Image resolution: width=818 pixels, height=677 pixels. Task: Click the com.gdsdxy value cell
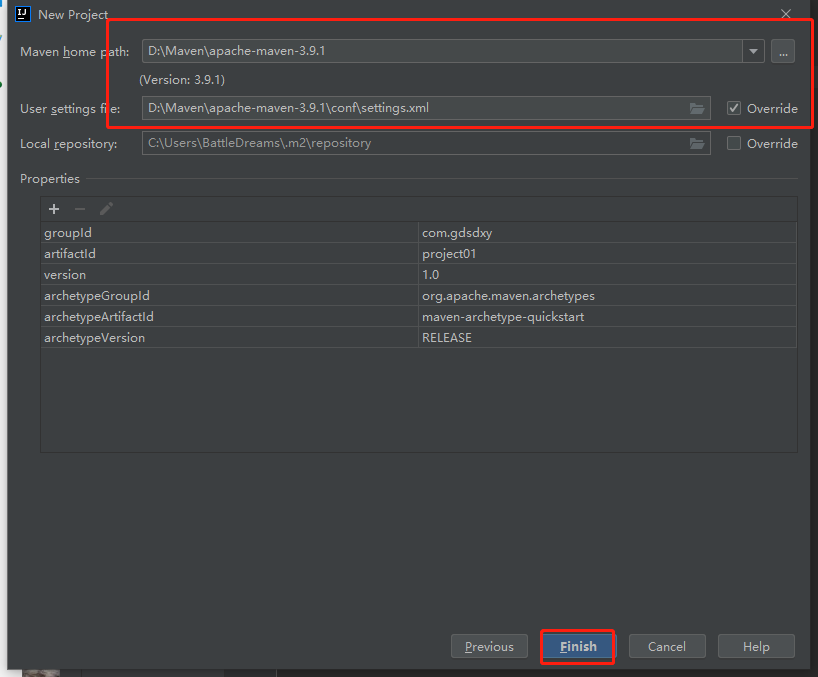click(607, 233)
